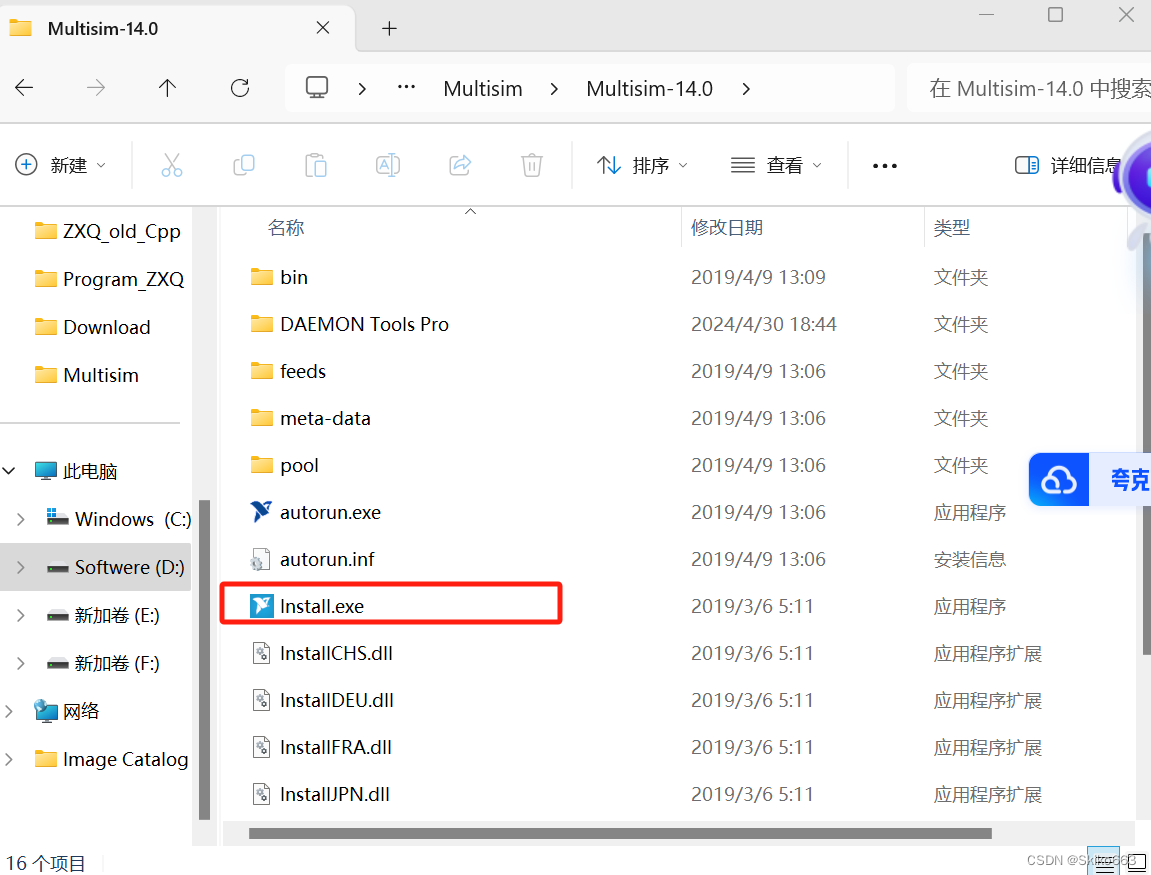Go up one folder level
Viewport: 1151px width, 875px height.
click(x=167, y=88)
